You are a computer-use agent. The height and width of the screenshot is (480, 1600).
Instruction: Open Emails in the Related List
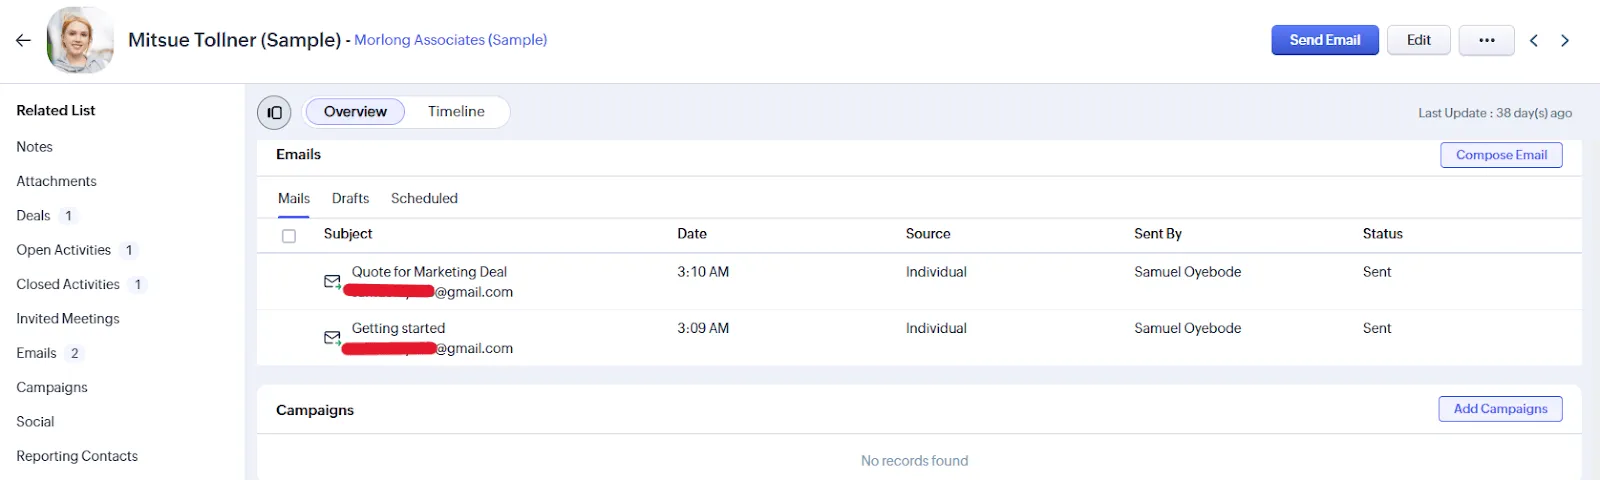(36, 353)
